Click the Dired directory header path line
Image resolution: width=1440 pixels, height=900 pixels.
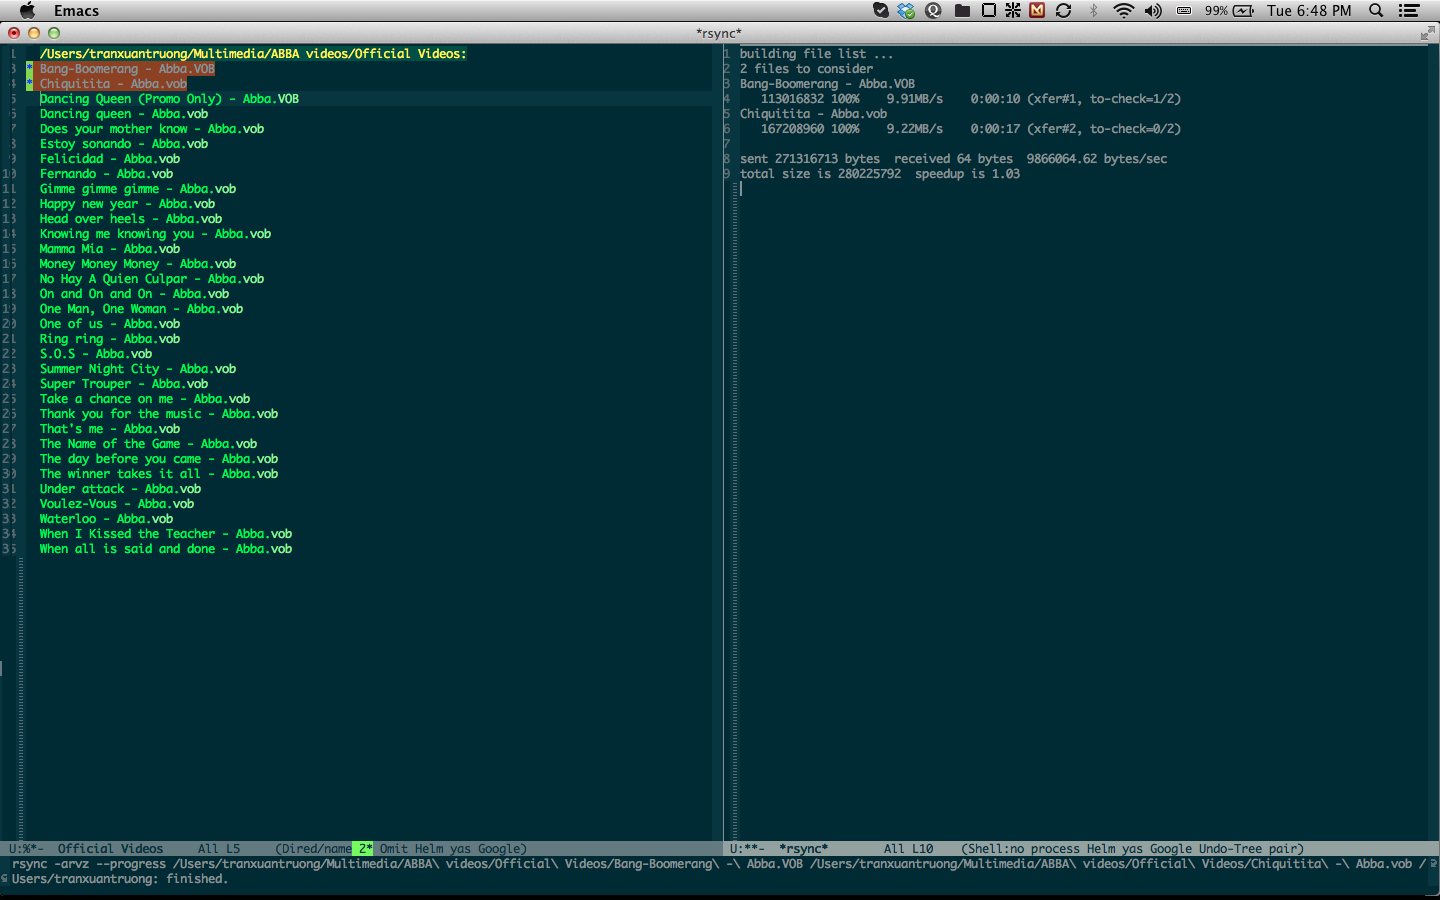point(253,54)
